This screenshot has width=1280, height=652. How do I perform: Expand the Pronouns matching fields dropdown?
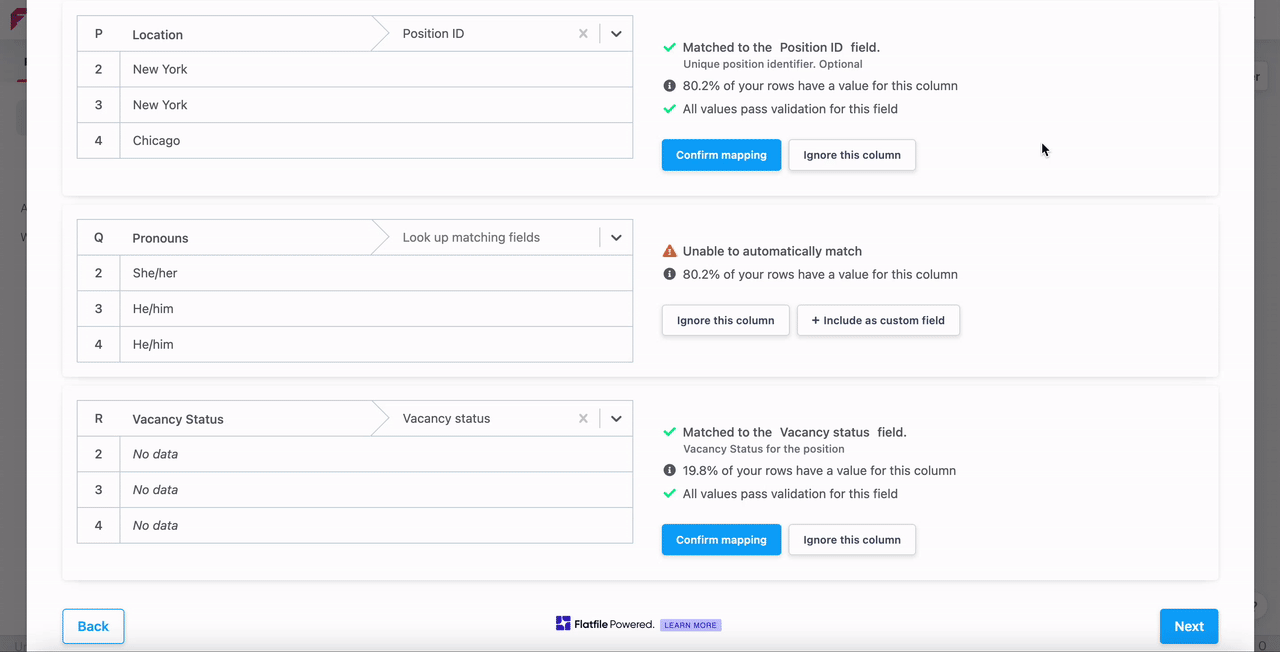[616, 238]
